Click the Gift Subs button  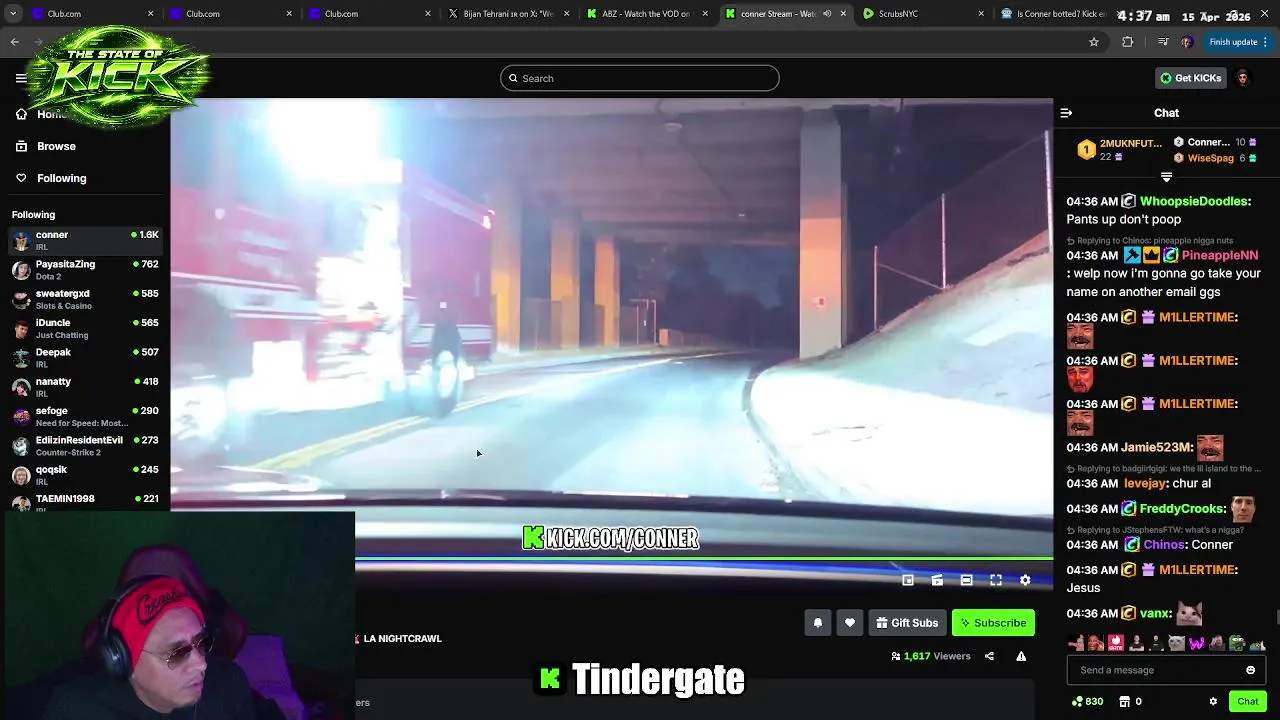[x=907, y=623]
